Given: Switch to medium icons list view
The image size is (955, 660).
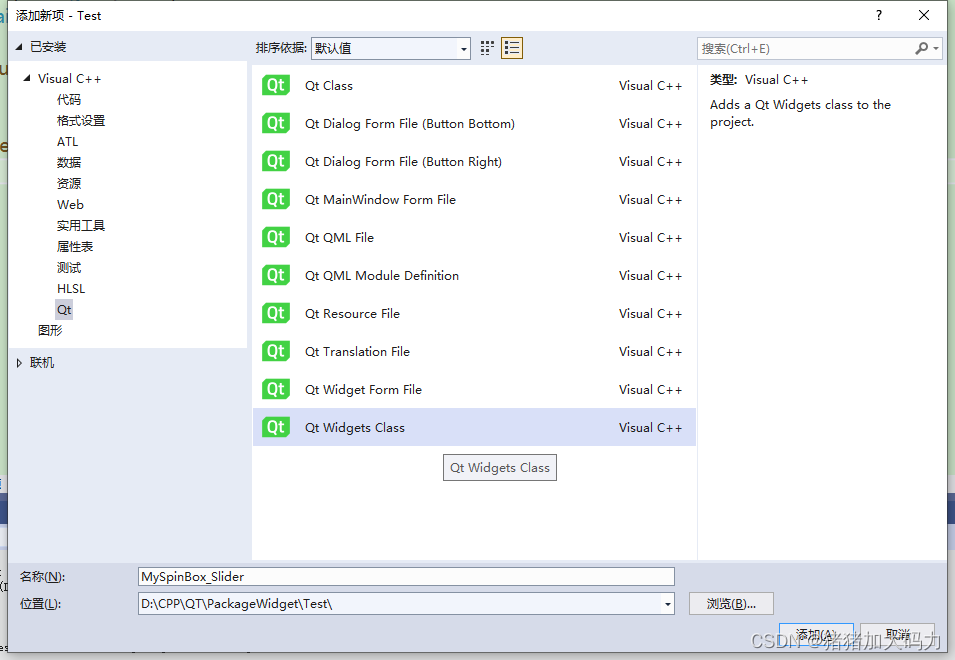Looking at the screenshot, I should (x=512, y=48).
